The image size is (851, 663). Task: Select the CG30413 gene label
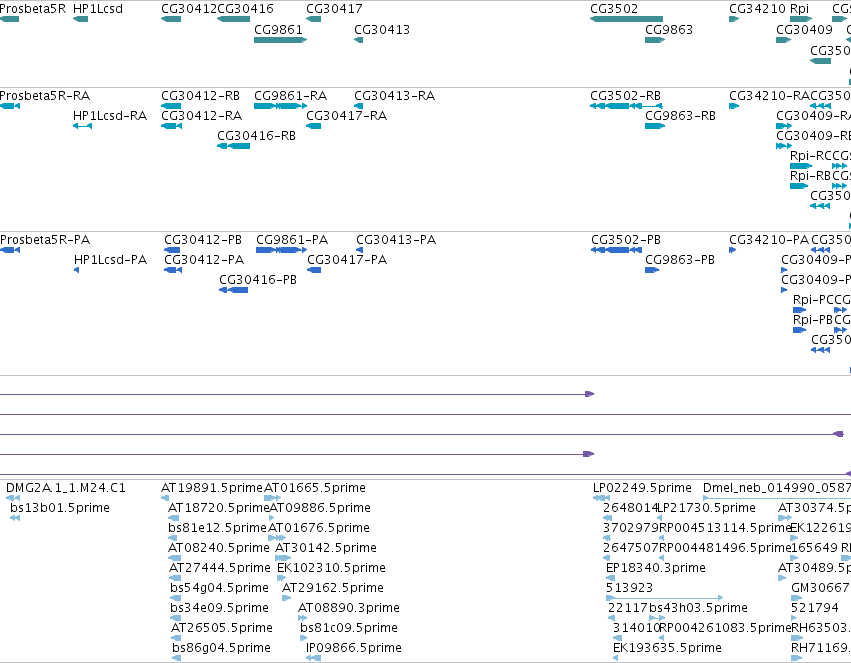(382, 29)
